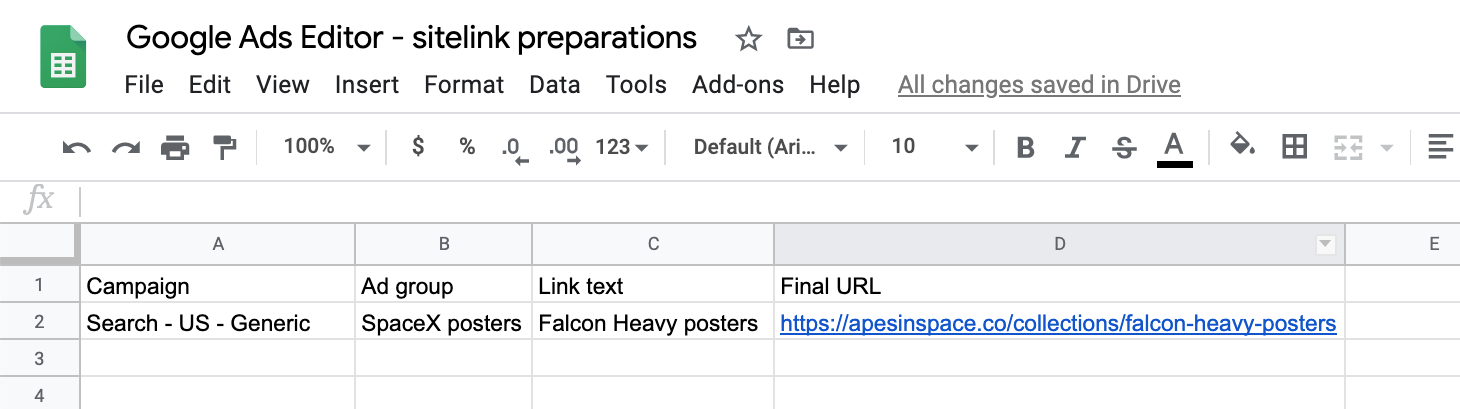Open the Borders grid icon
Viewport: 1460px width, 409px height.
1294,148
